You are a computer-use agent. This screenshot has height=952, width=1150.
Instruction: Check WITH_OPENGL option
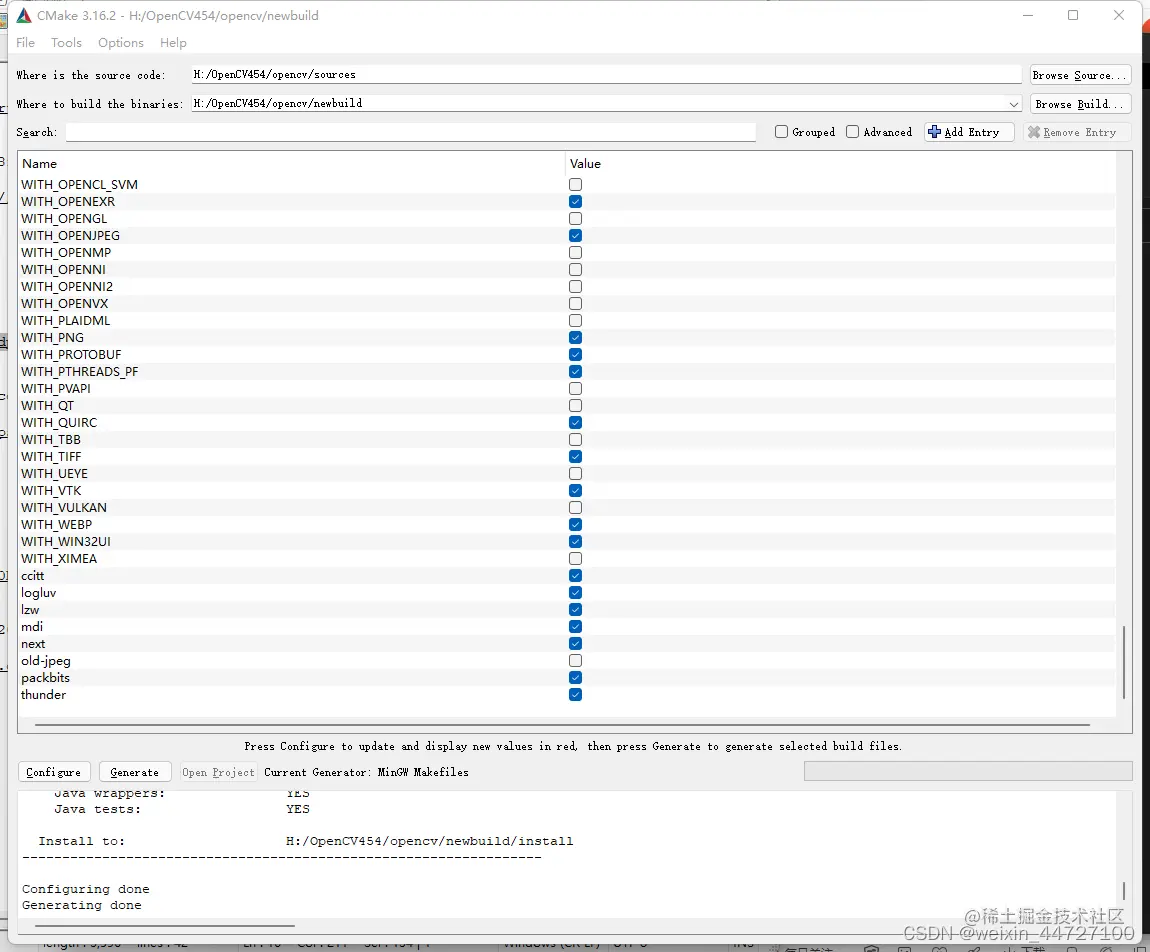click(x=576, y=219)
